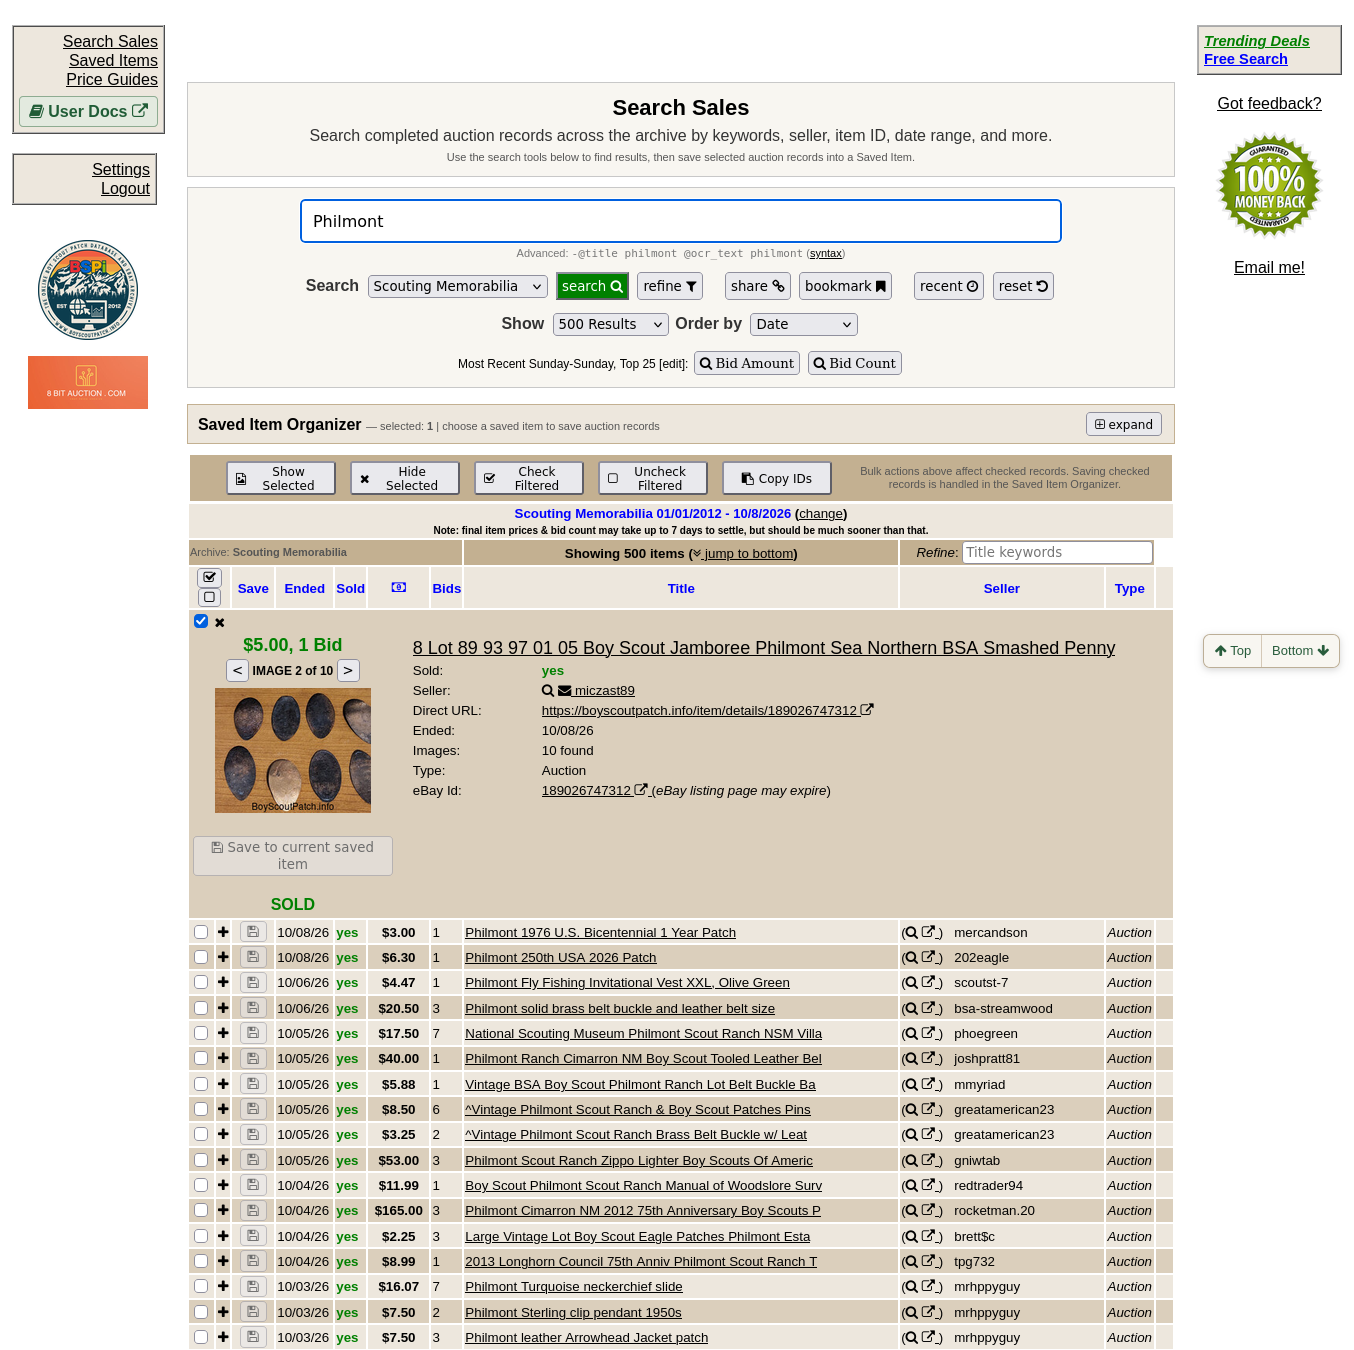Image resolution: width=1354 pixels, height=1350 pixels.
Task: Click the smashed penny thumbnail image
Action: click(293, 750)
